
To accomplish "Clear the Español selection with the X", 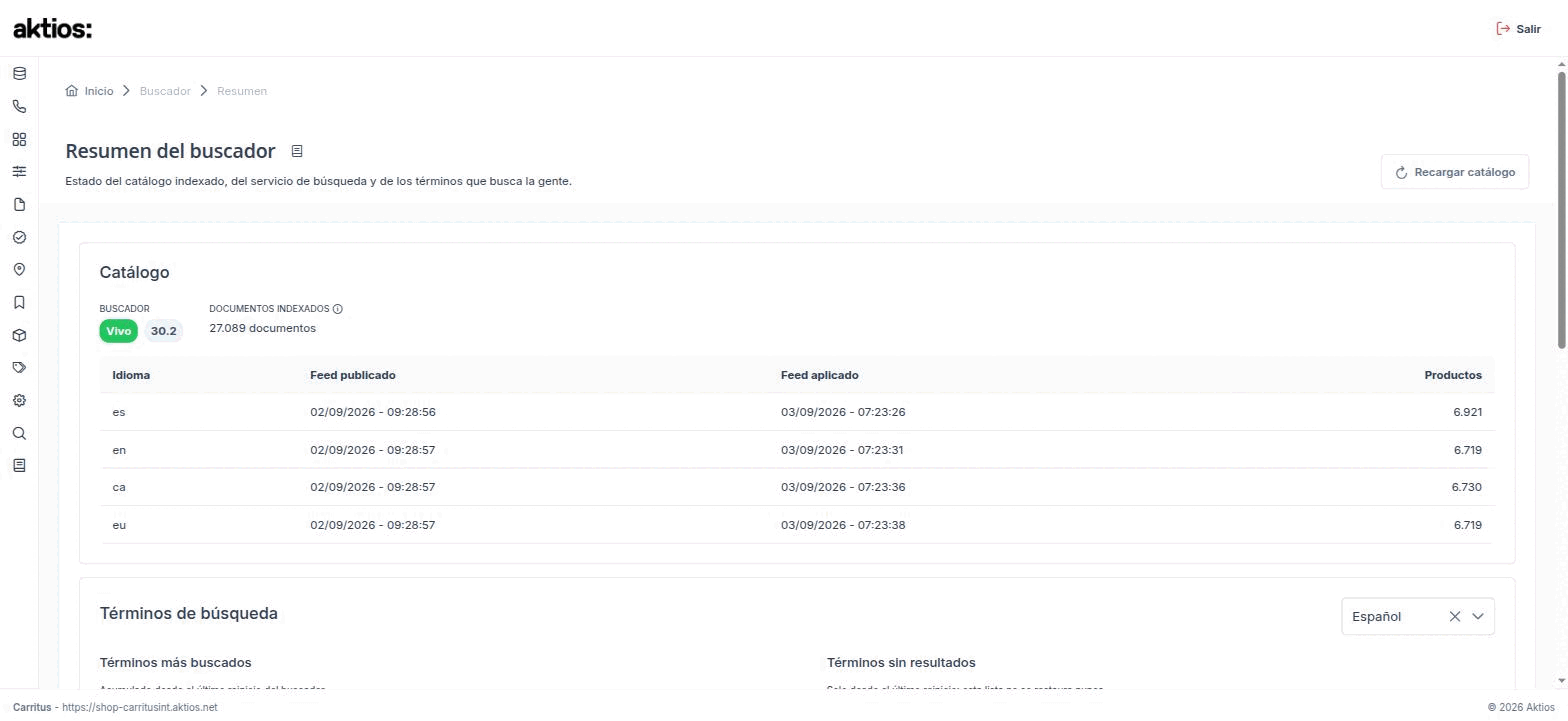I will click(x=1455, y=616).
